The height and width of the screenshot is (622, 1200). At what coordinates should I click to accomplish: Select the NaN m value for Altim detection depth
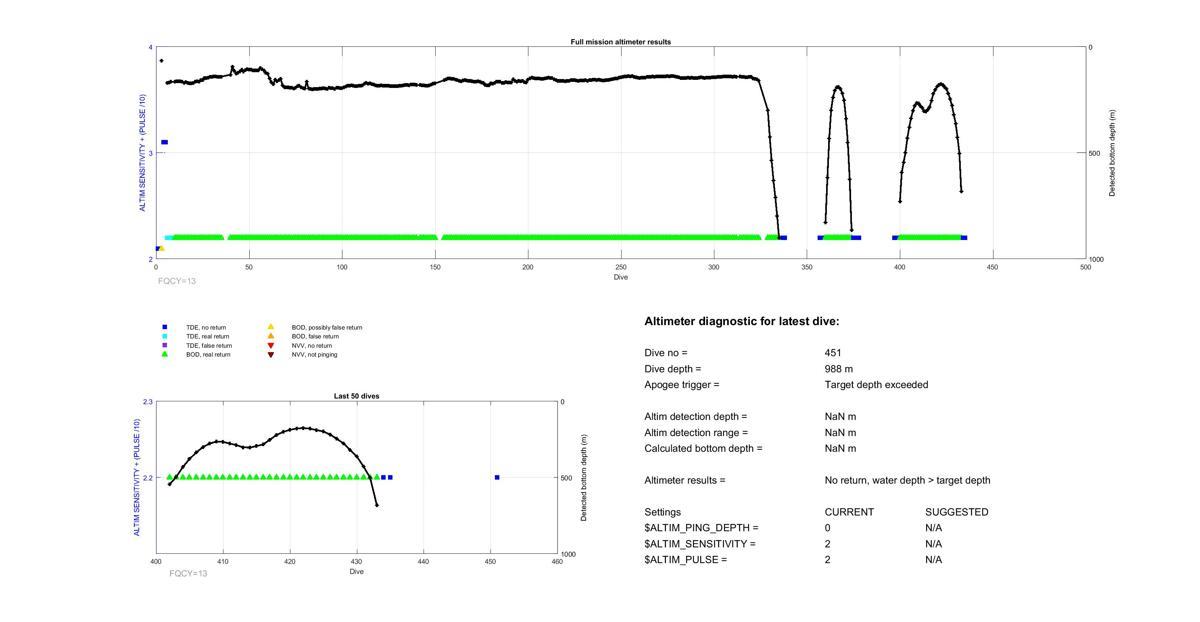[x=841, y=417]
